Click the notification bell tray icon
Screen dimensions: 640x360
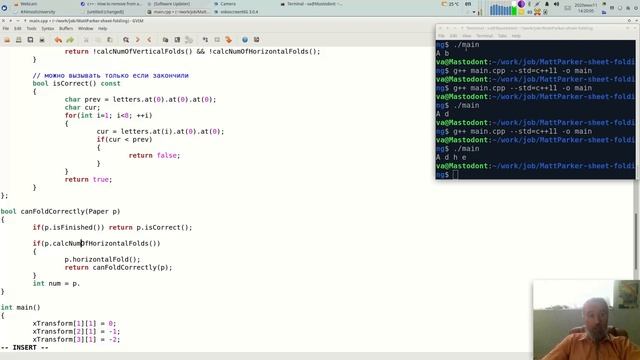click(x=547, y=4)
